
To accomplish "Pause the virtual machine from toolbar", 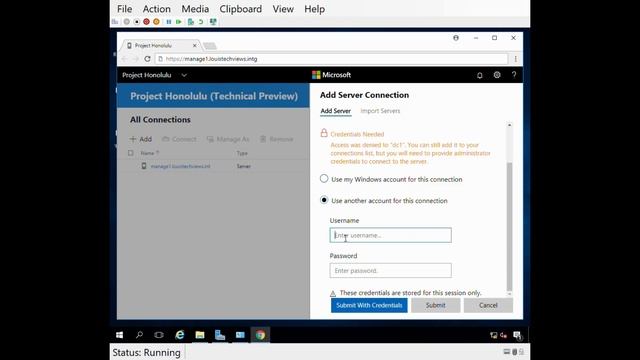I will (169, 22).
